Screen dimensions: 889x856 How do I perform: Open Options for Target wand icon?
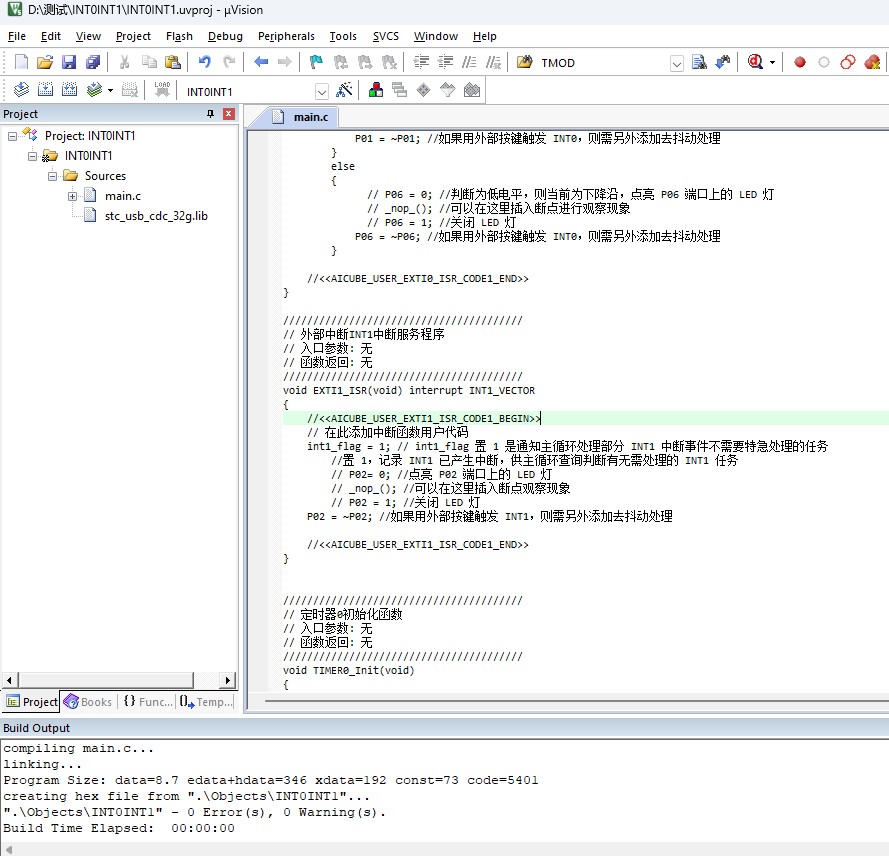tap(344, 90)
